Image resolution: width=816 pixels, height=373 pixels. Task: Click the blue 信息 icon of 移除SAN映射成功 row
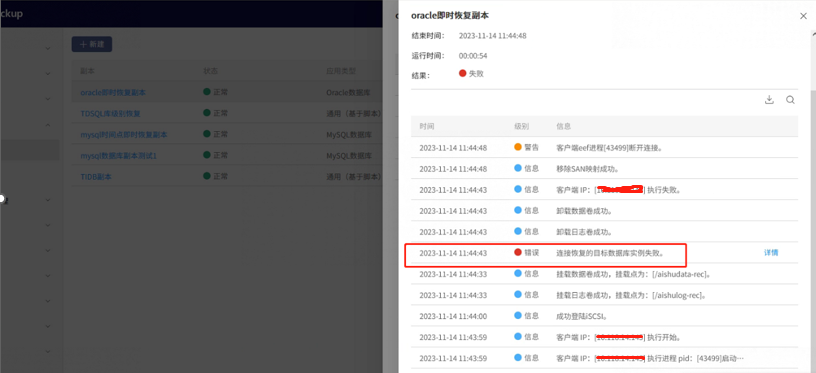tap(518, 168)
